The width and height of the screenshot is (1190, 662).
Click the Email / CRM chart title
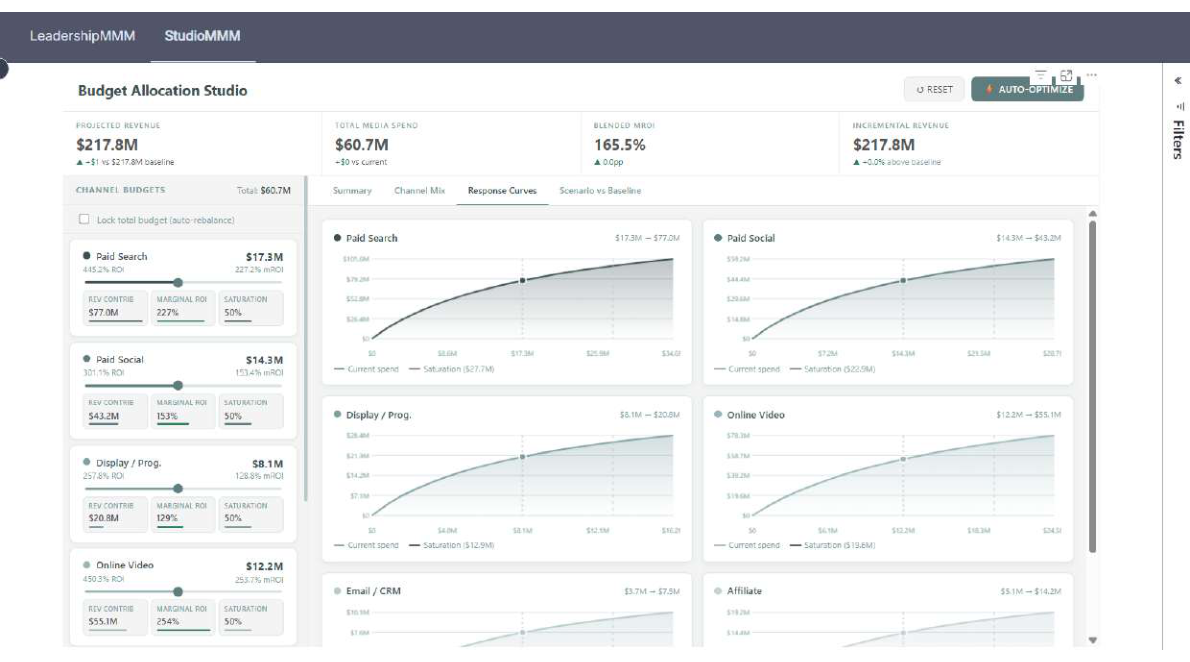click(373, 591)
